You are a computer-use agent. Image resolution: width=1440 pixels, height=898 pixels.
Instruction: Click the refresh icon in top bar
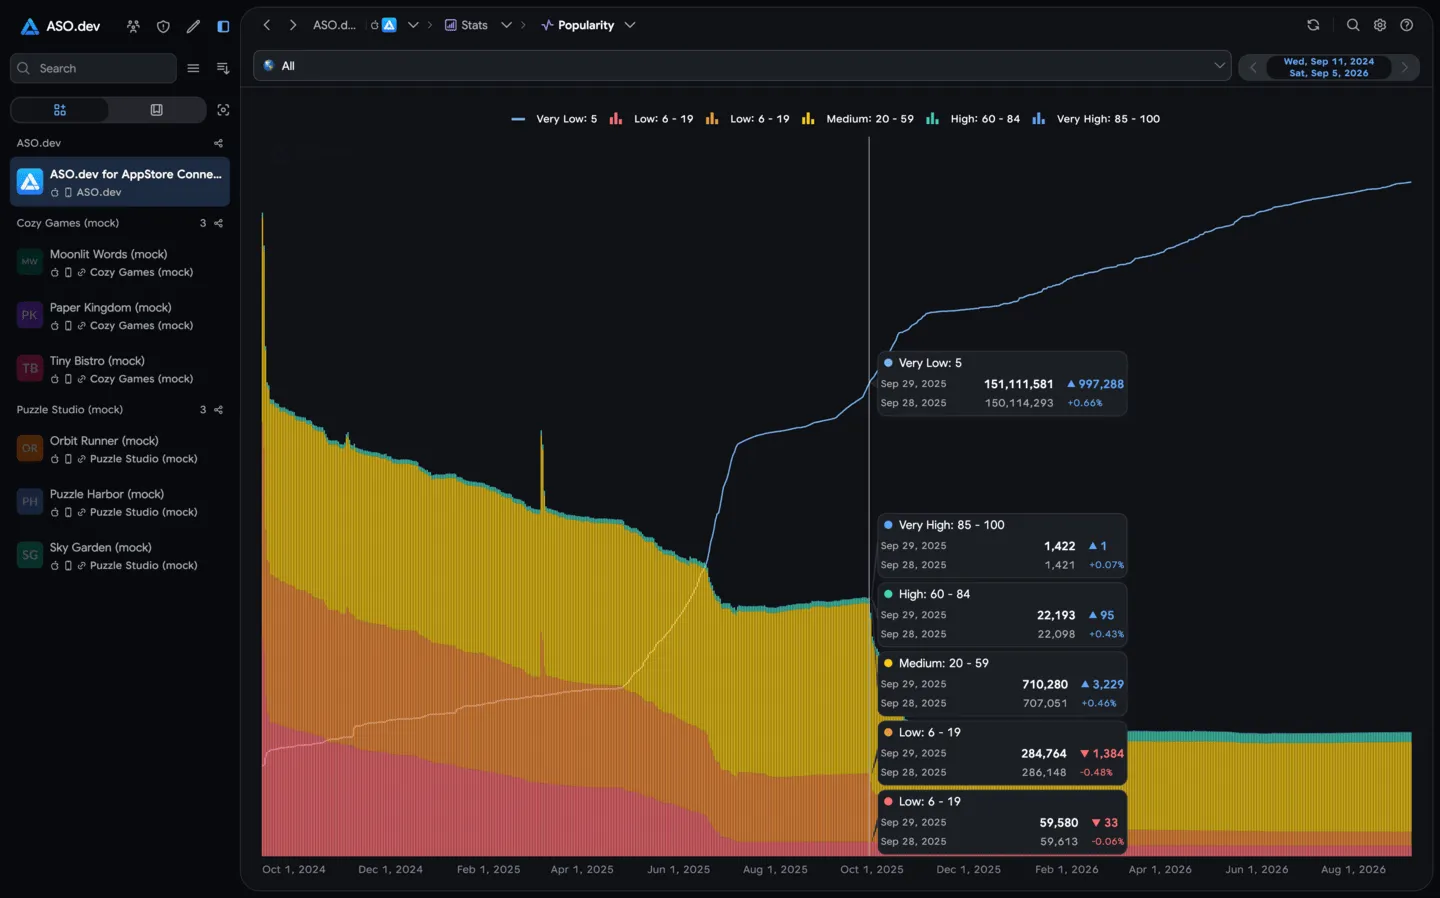pyautogui.click(x=1313, y=25)
